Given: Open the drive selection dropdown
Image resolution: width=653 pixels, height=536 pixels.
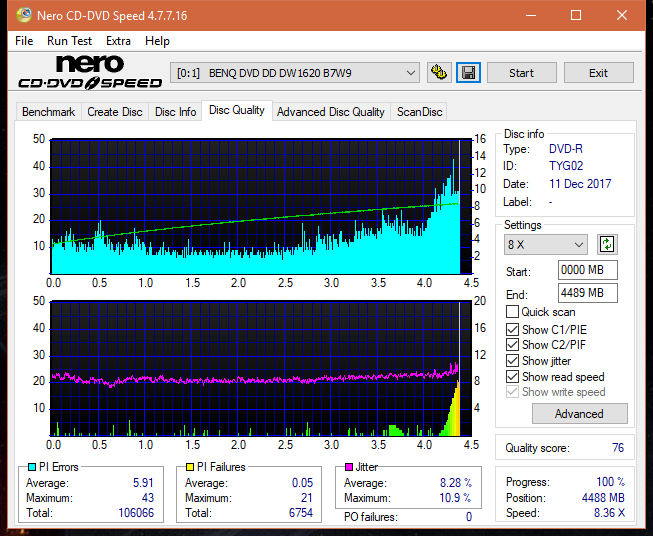Looking at the screenshot, I should (x=295, y=73).
